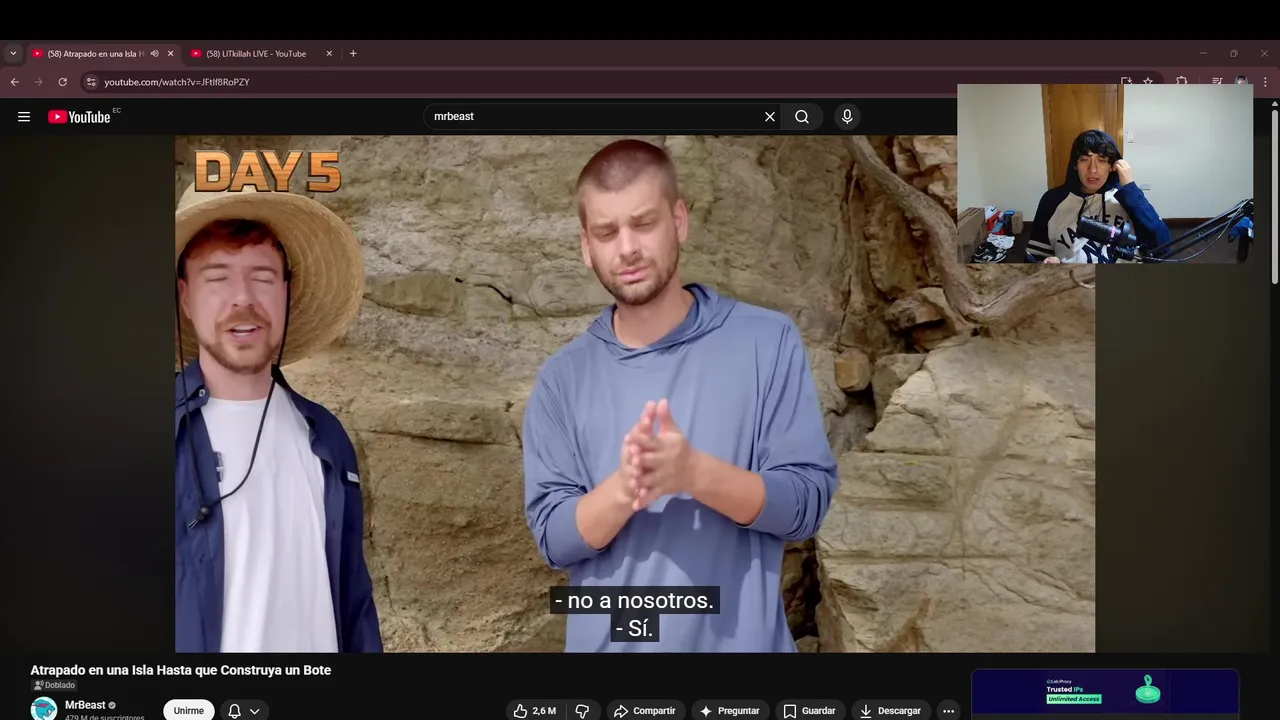Dislike the video with thumbs-down

(582, 711)
